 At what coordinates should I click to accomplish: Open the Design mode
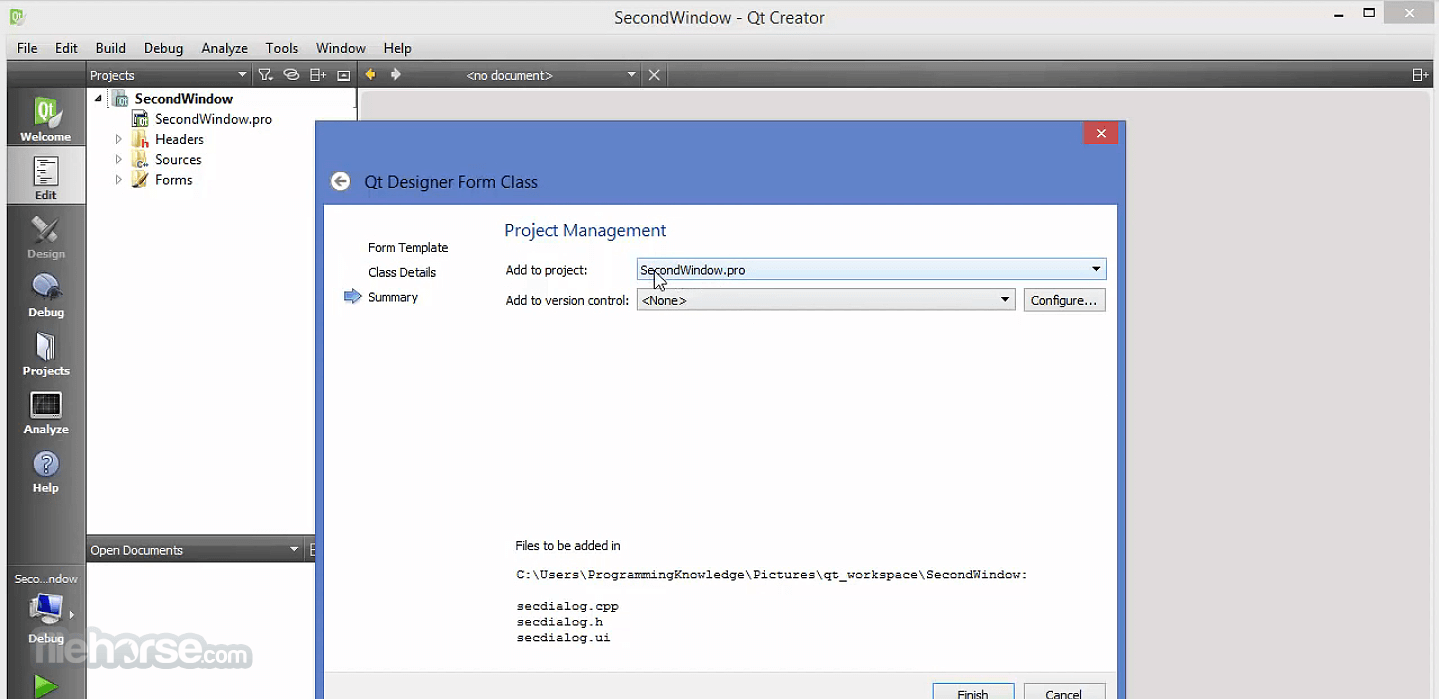coord(46,236)
